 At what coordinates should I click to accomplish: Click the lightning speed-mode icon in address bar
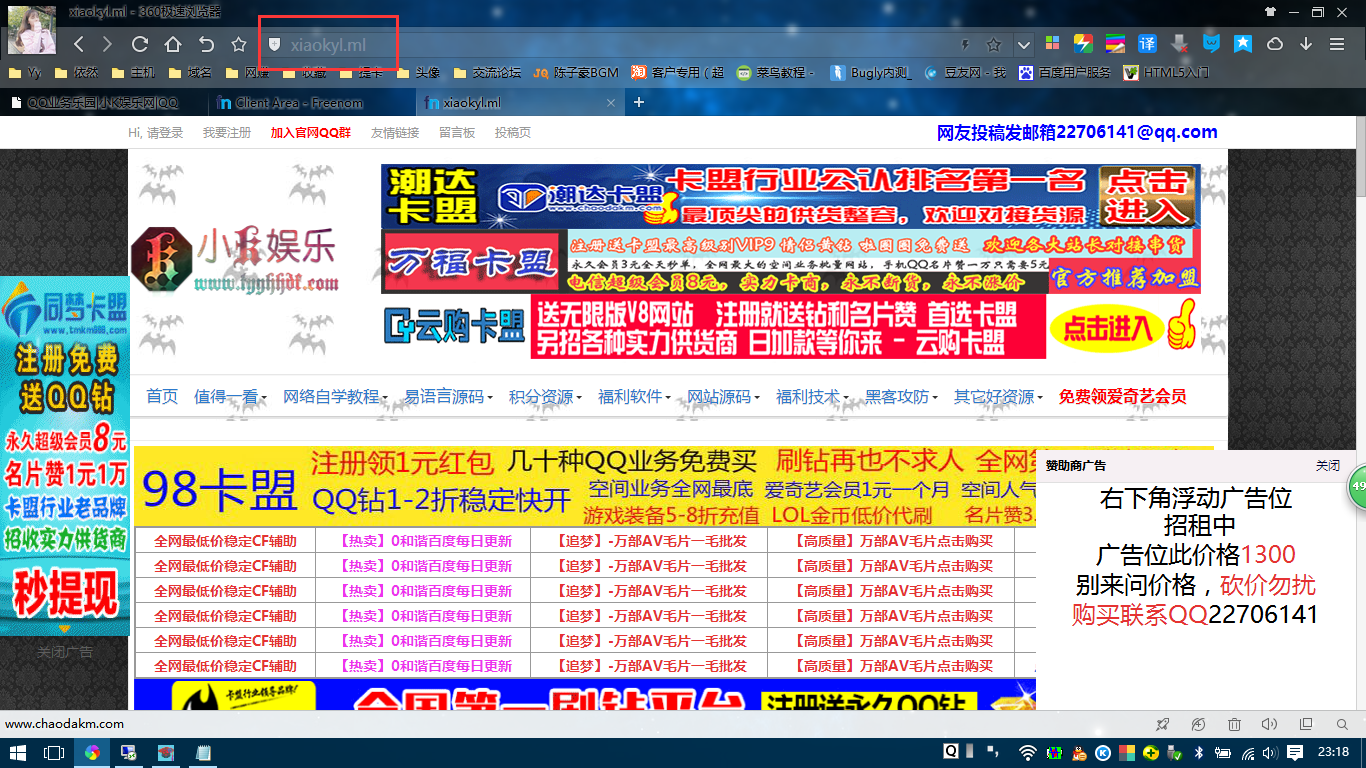click(x=965, y=45)
